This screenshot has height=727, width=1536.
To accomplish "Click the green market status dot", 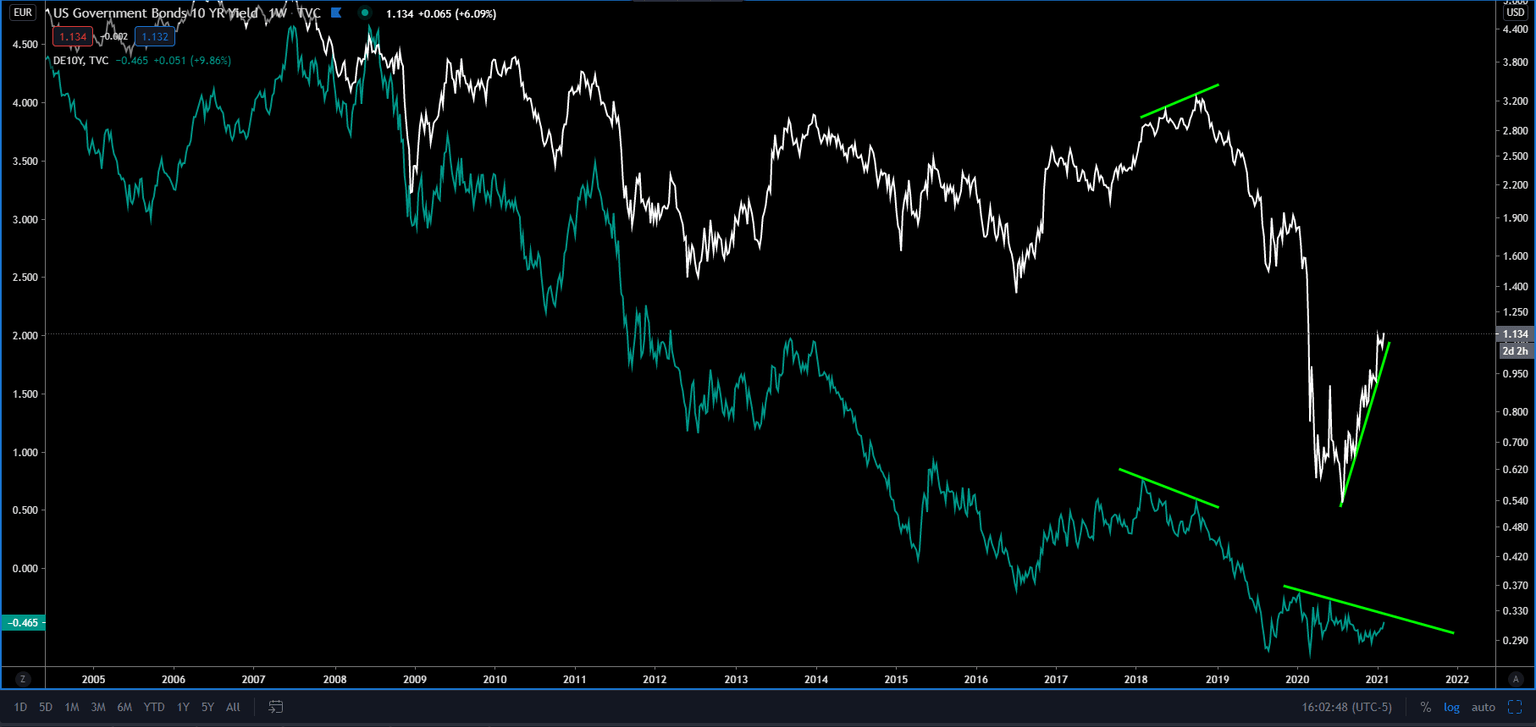I will 366,14.
